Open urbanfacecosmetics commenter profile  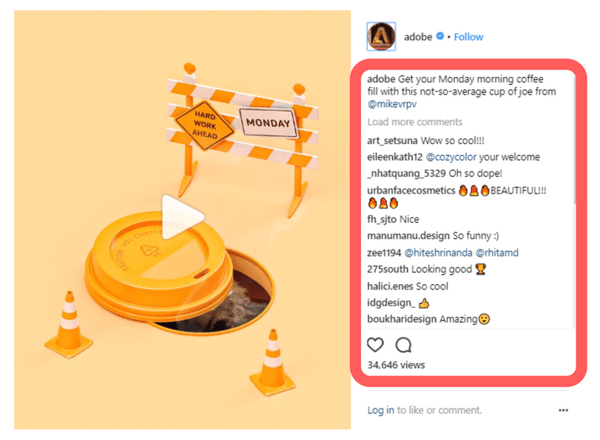412,190
